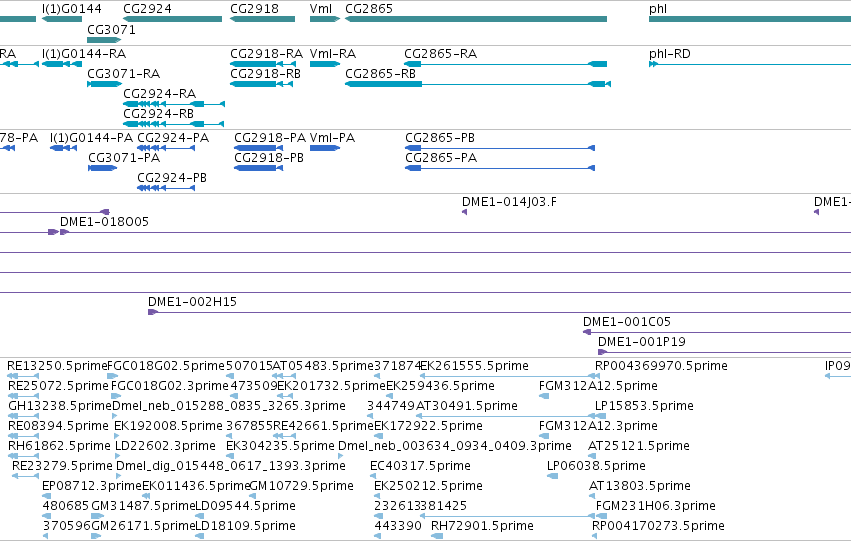Select EST EK304235.5prime label
Viewport: 851px width, 541px height.
coord(281,446)
